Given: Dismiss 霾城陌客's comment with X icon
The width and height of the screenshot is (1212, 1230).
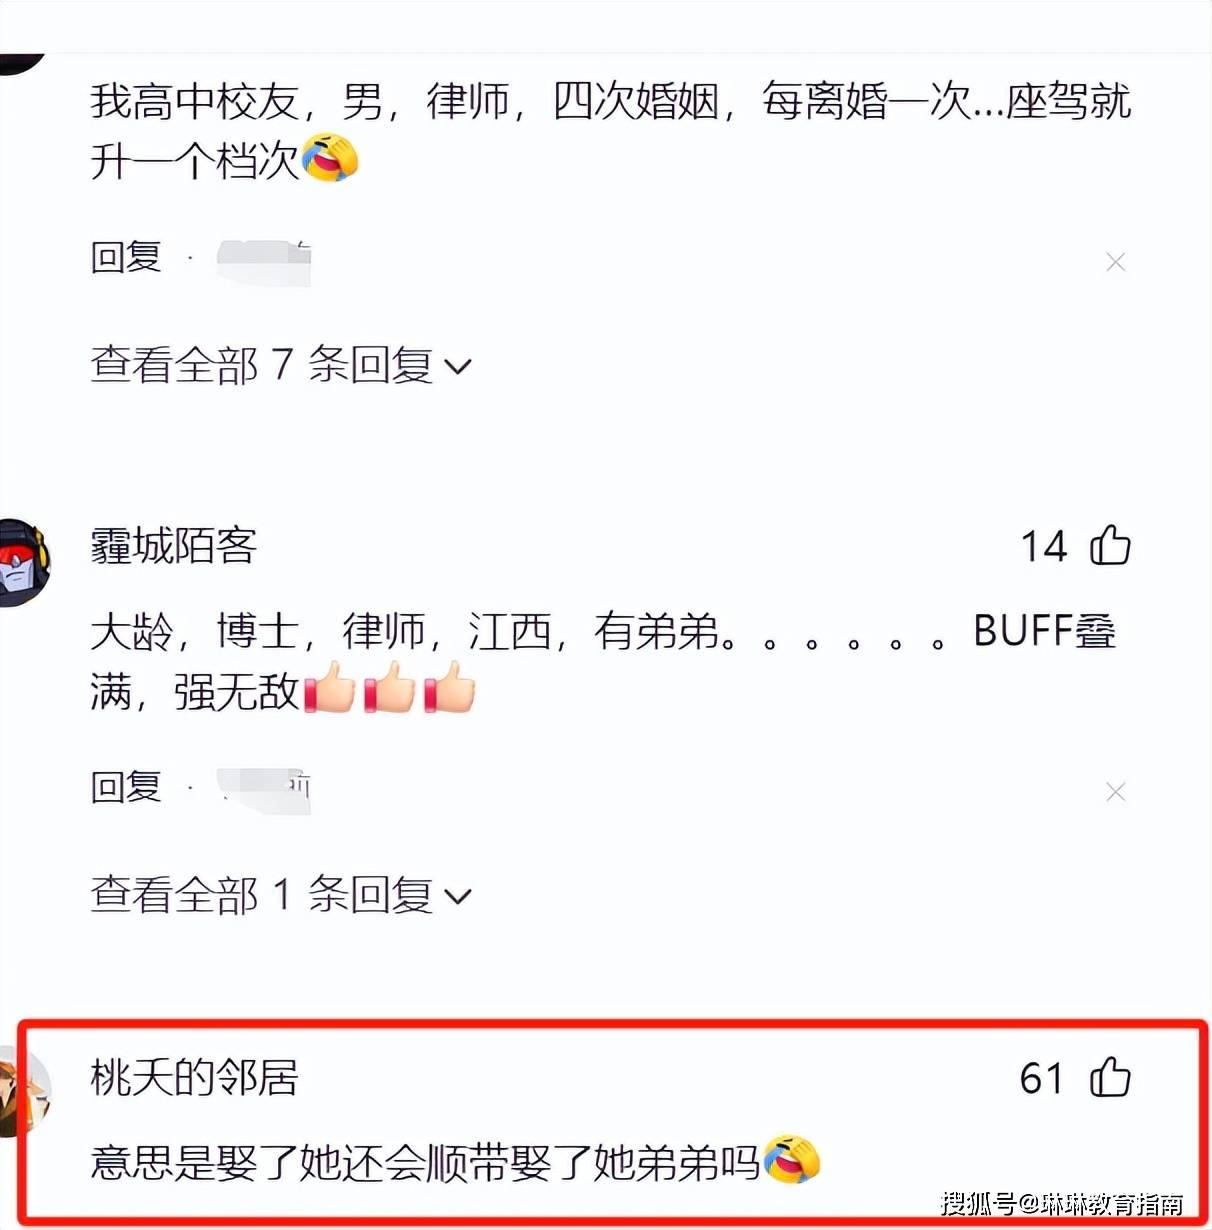Looking at the screenshot, I should [1116, 792].
